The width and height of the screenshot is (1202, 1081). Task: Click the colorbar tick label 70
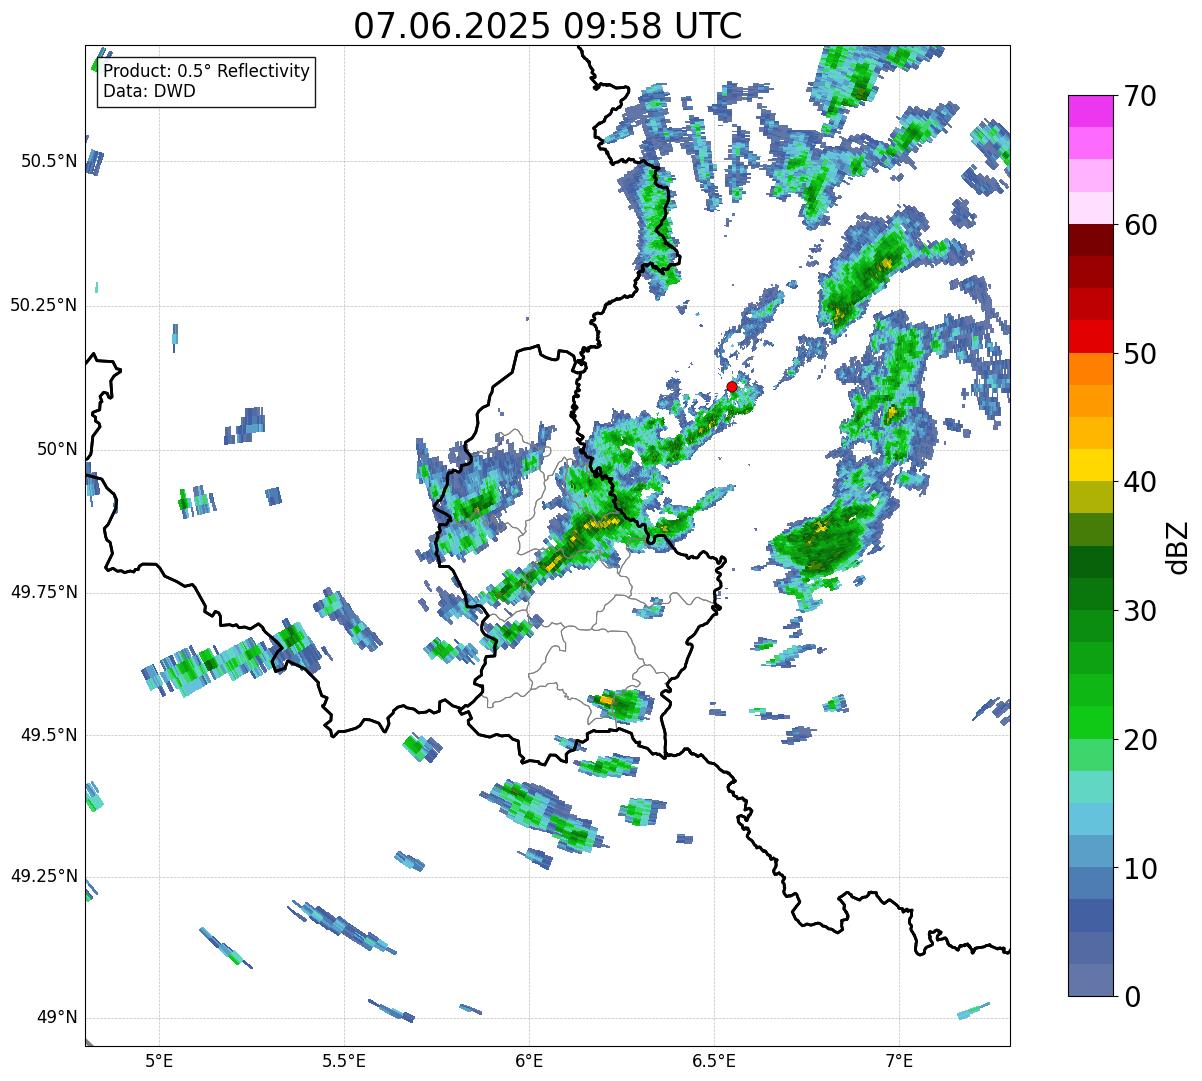coord(1140,96)
